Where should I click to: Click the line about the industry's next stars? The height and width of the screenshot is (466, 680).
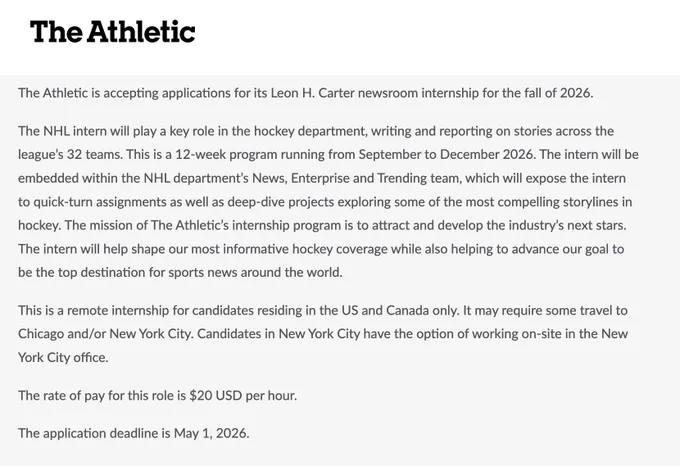322,225
